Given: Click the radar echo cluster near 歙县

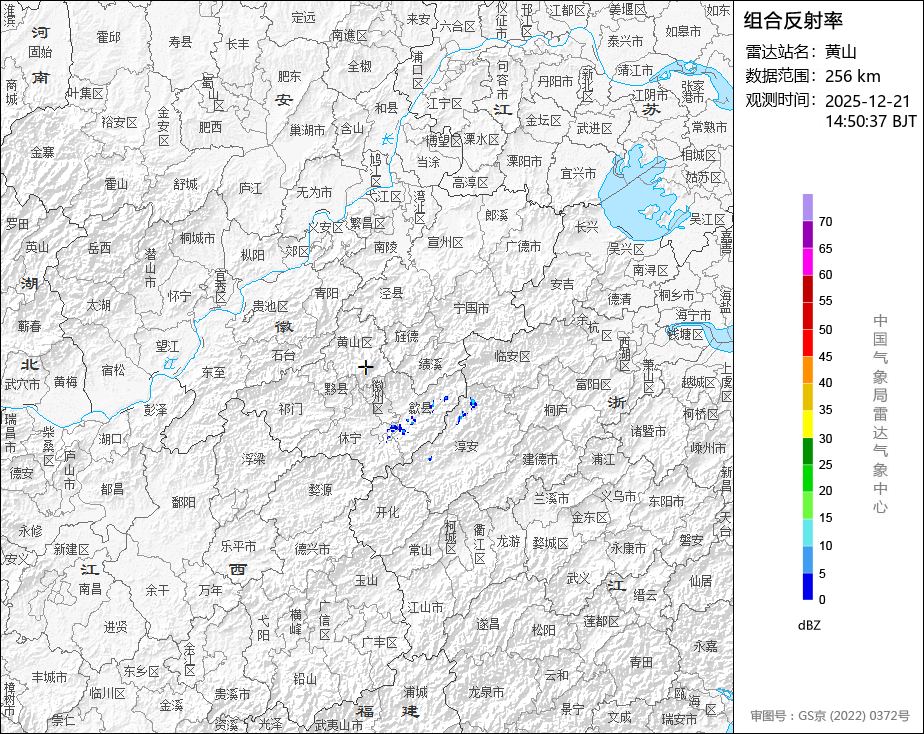Looking at the screenshot, I should click(396, 431).
